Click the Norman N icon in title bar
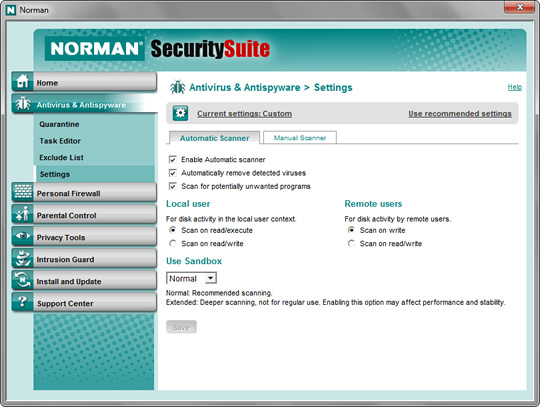The width and height of the screenshot is (540, 407). click(11, 10)
